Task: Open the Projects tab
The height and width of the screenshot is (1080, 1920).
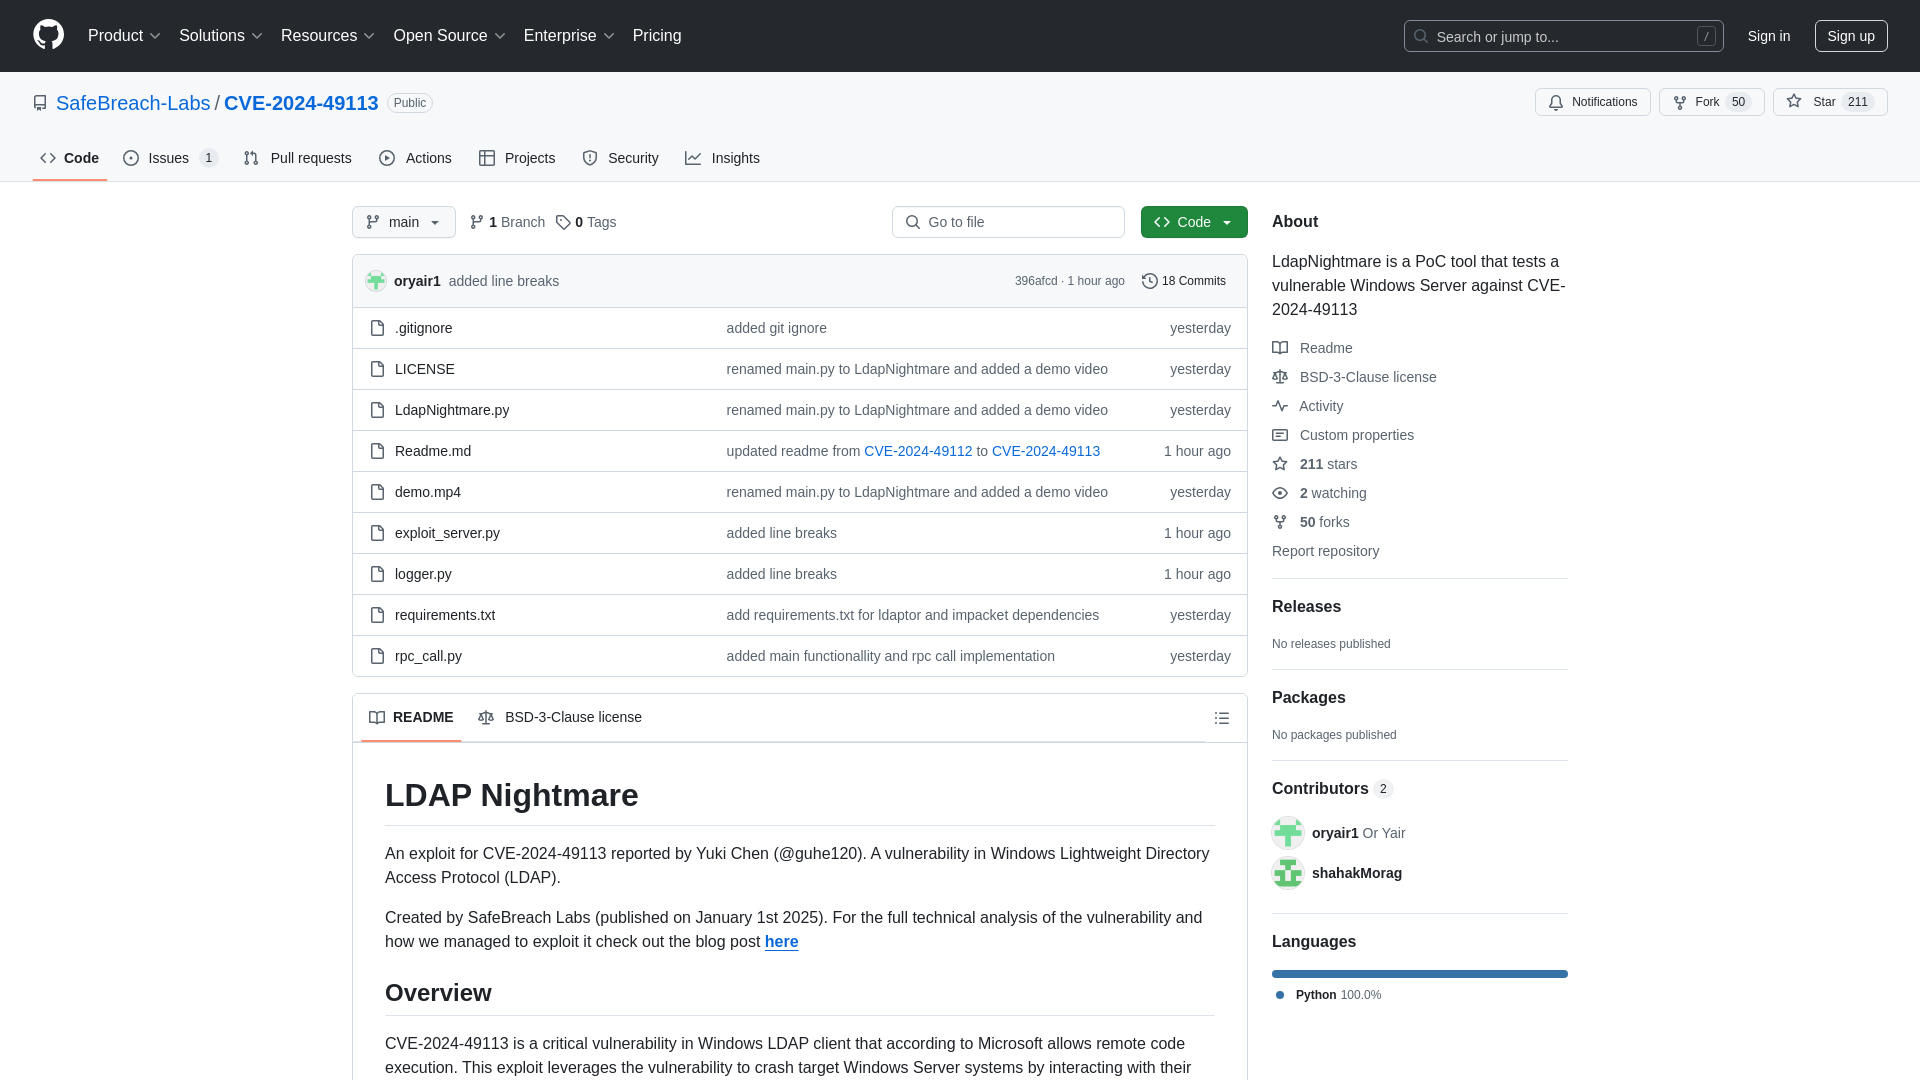Action: [517, 158]
